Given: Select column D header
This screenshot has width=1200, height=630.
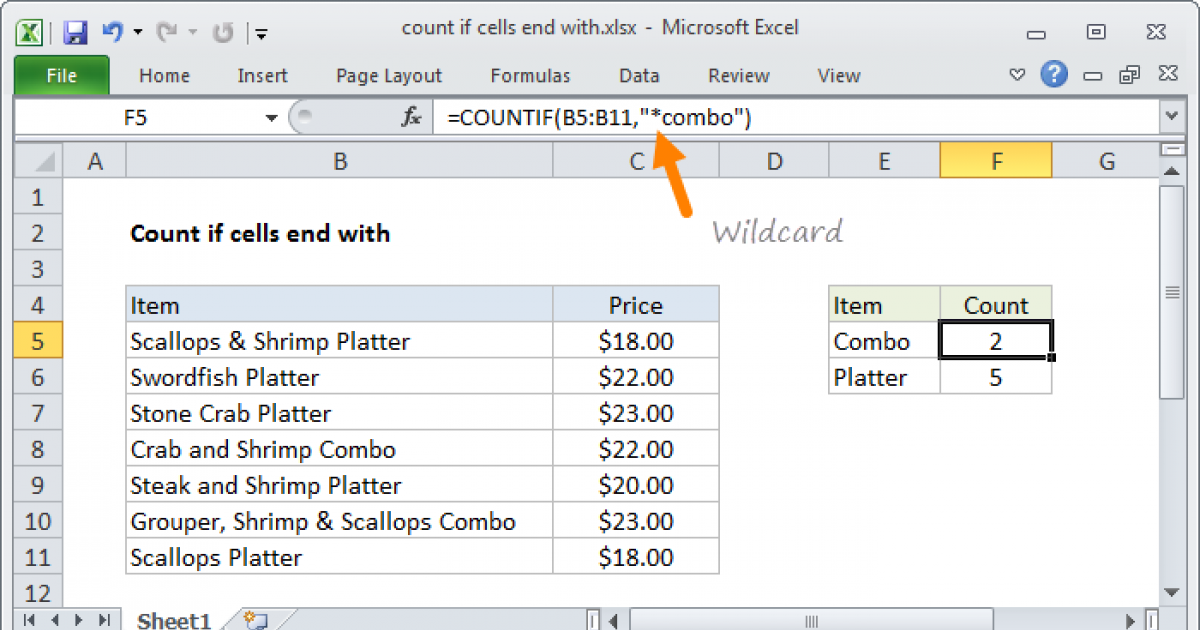Looking at the screenshot, I should 774,161.
